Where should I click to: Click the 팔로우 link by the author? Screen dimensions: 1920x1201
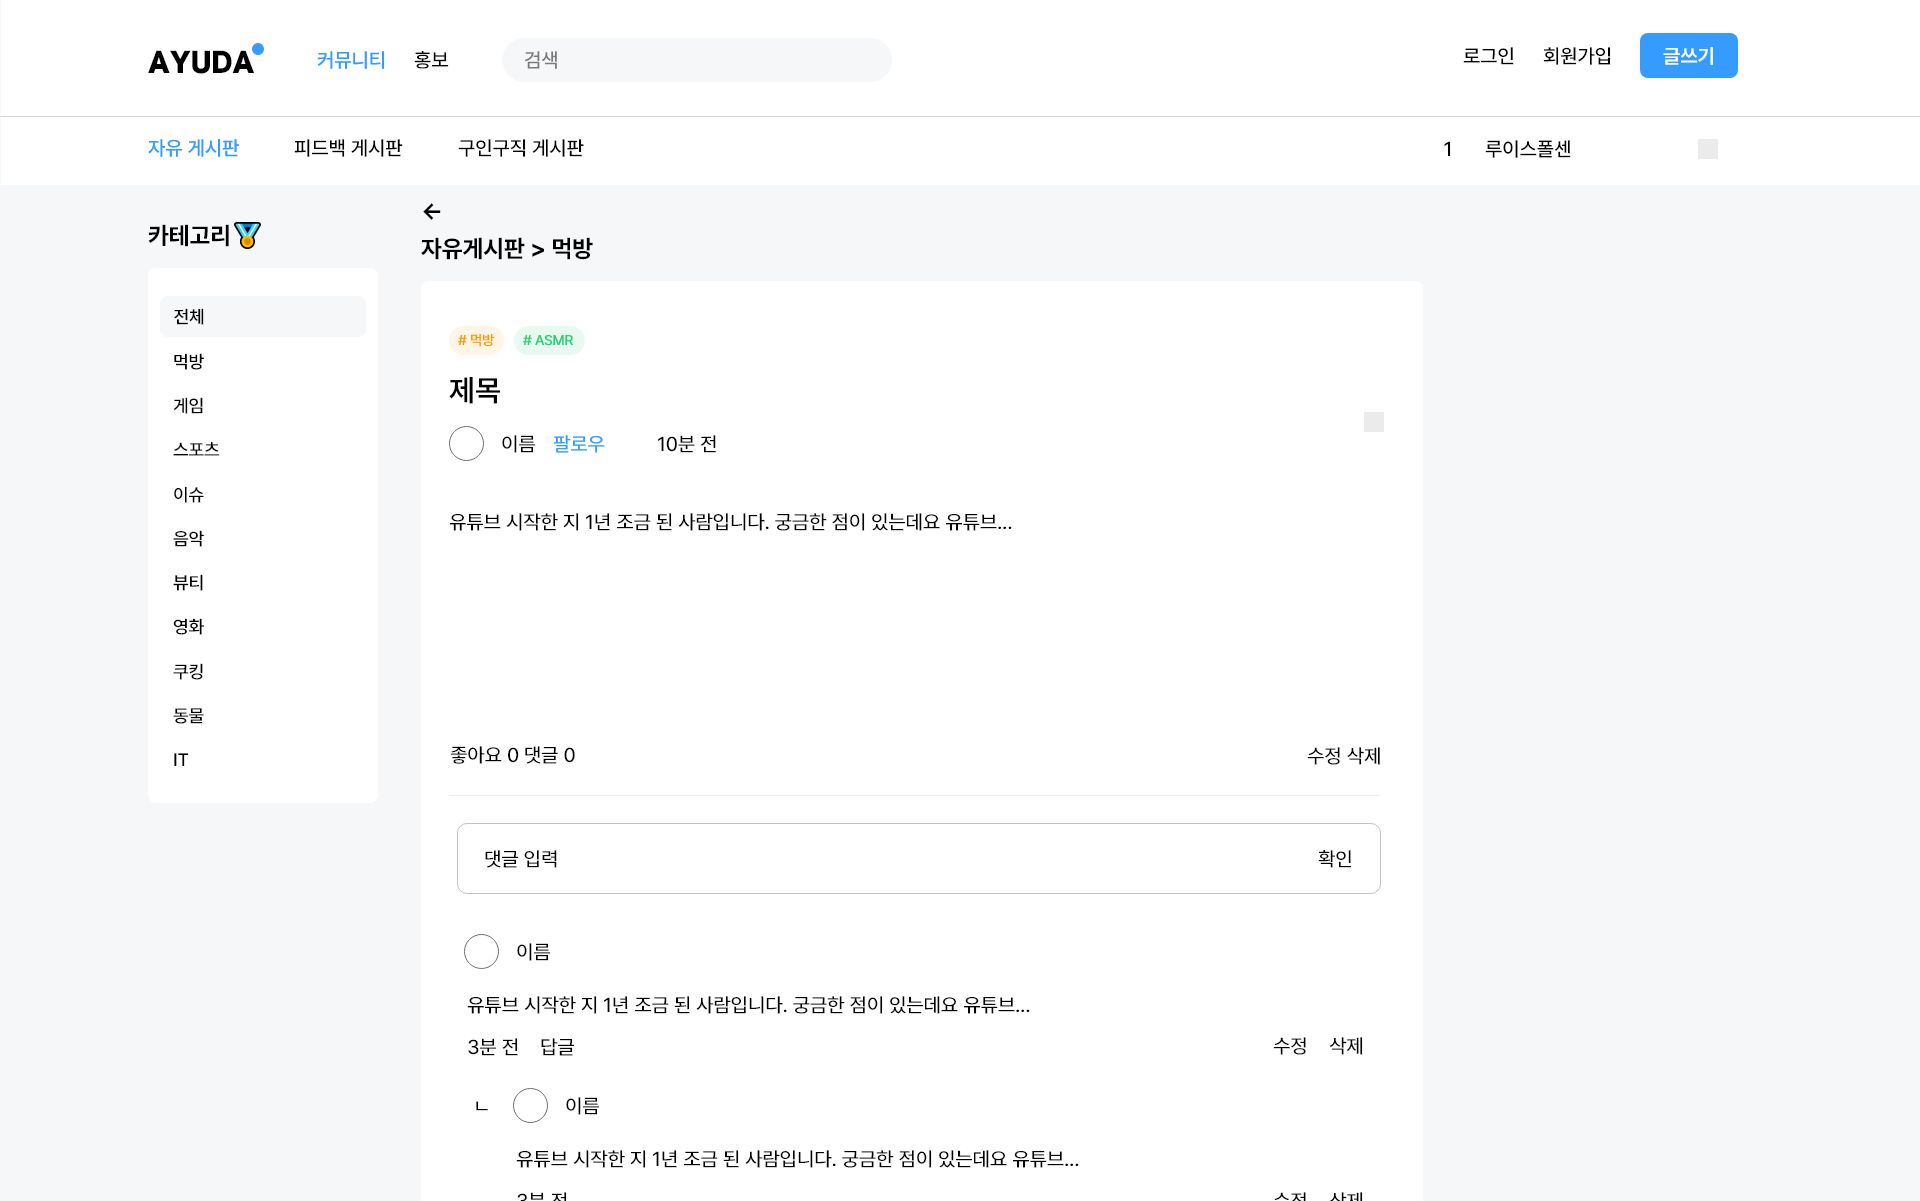click(578, 443)
